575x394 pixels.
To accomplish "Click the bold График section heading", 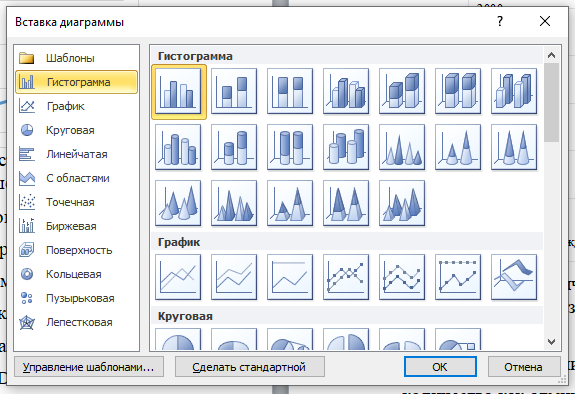I will (x=179, y=242).
